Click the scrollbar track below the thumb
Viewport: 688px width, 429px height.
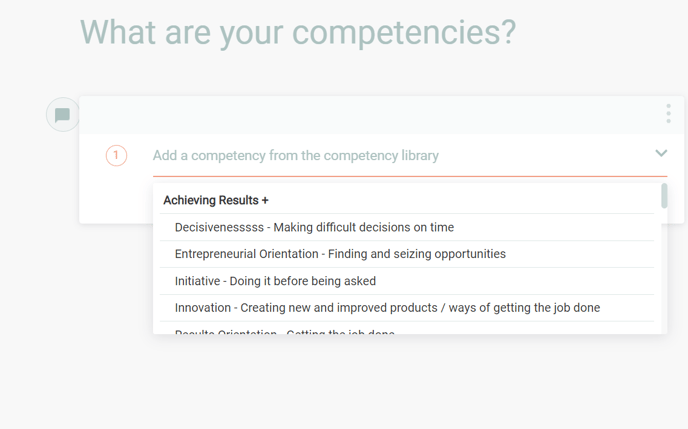coord(664,280)
